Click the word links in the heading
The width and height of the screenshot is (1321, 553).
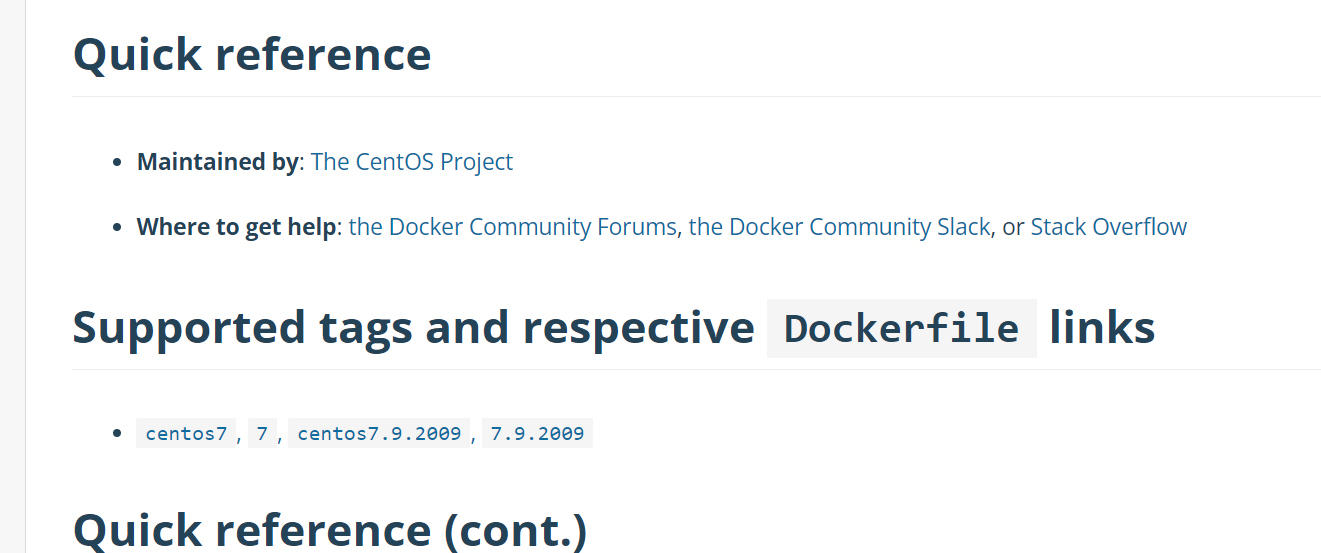coord(1102,328)
